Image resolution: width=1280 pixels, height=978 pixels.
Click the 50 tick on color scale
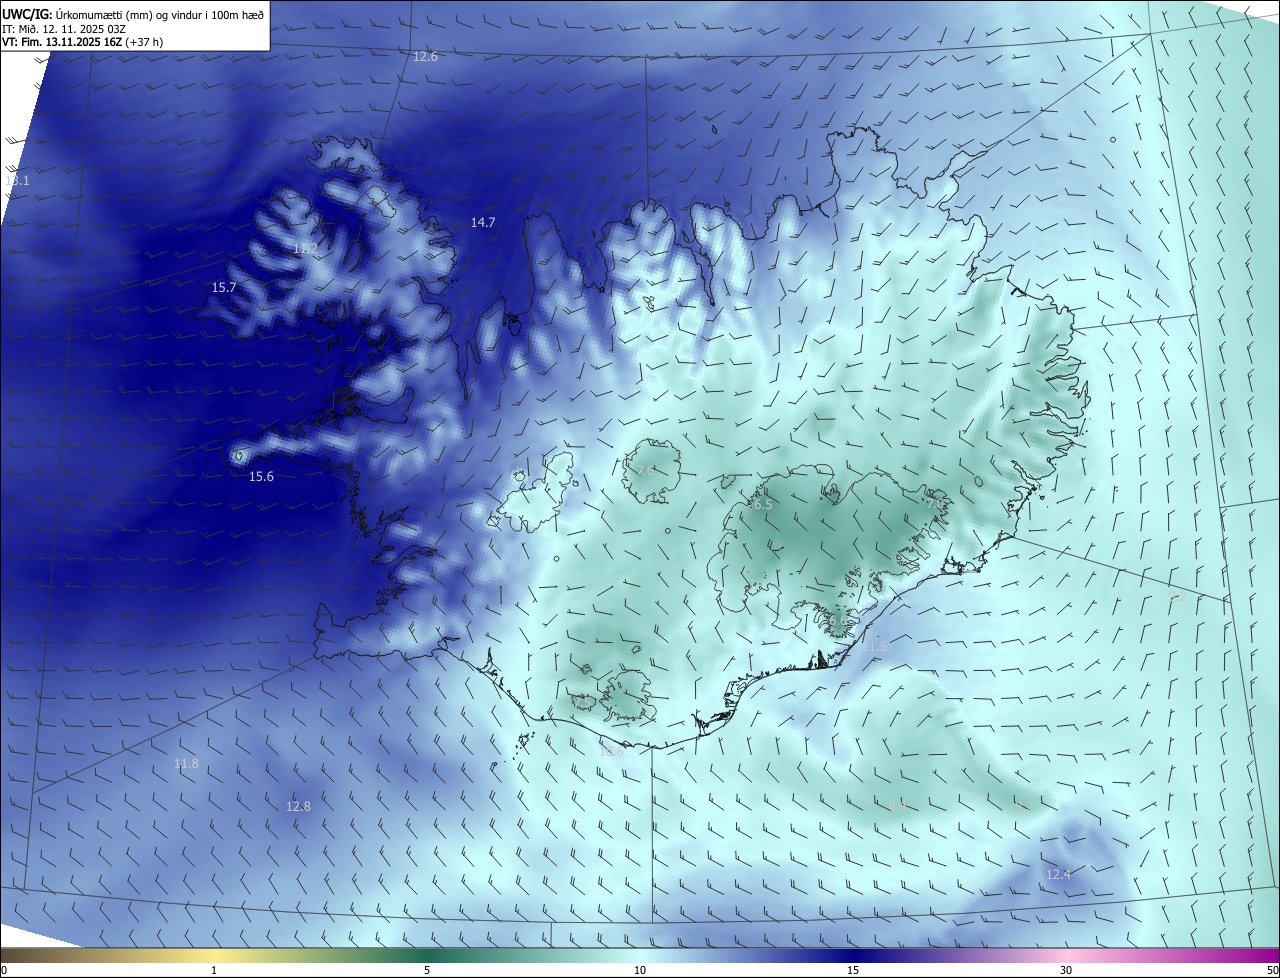pos(1272,970)
